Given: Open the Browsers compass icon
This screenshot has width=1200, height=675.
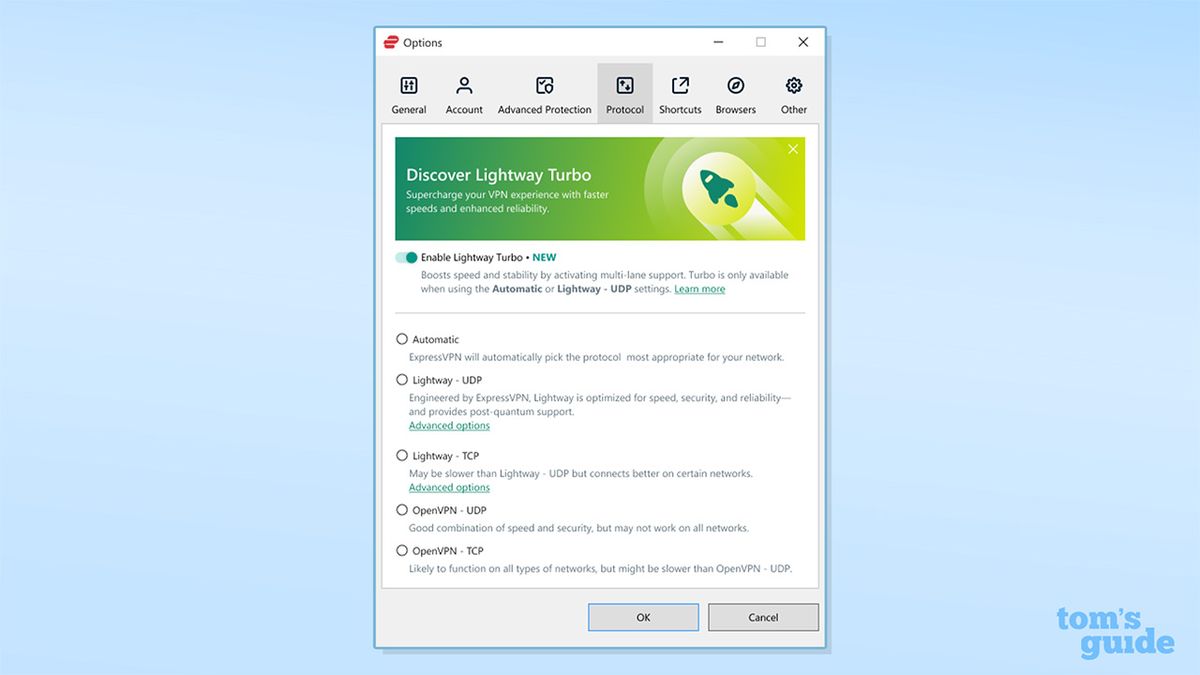Looking at the screenshot, I should pyautogui.click(x=736, y=85).
